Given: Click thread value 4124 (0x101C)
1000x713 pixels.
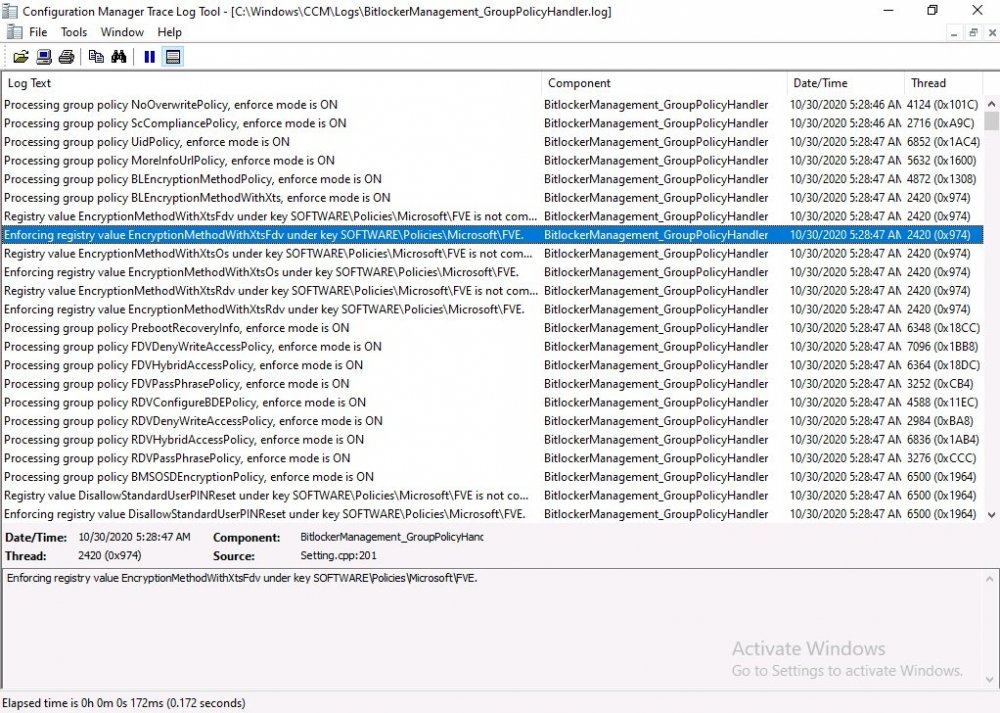Looking at the screenshot, I should [942, 105].
